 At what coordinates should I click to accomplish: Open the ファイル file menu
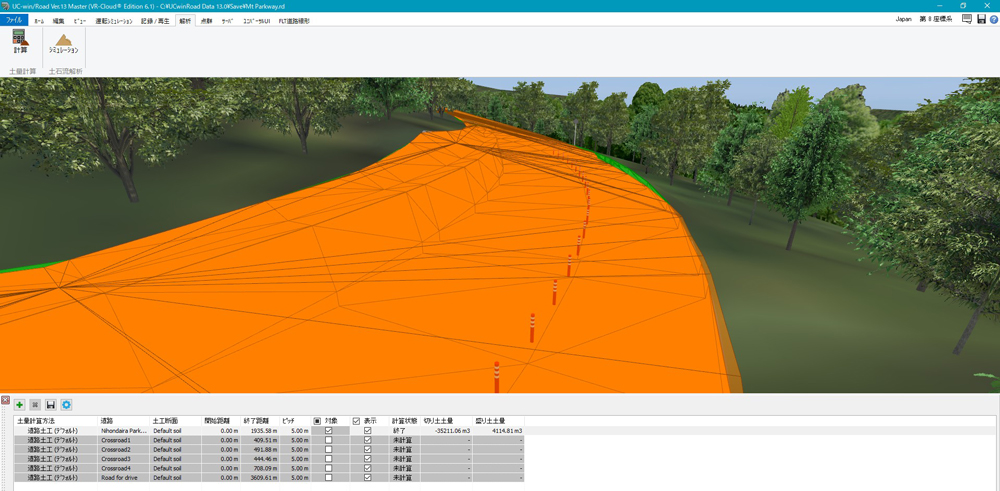[14, 20]
